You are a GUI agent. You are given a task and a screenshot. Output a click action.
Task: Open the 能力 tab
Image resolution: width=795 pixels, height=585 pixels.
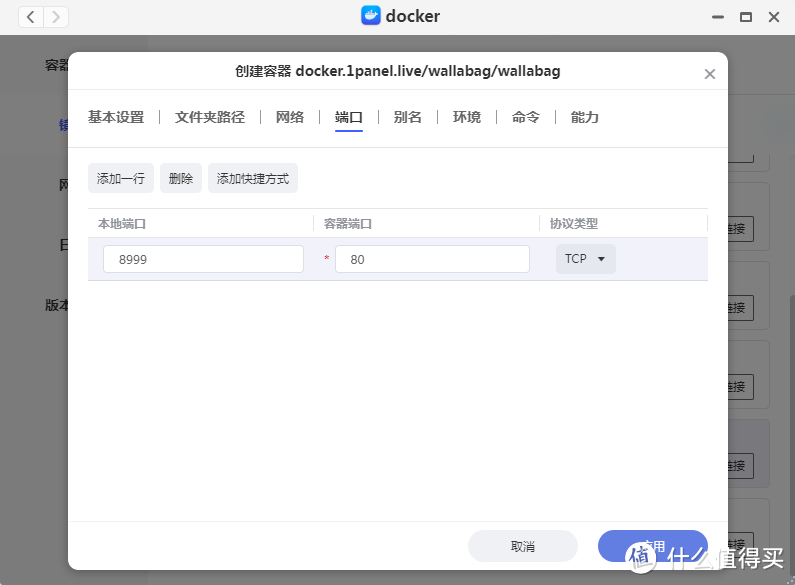[x=585, y=117]
